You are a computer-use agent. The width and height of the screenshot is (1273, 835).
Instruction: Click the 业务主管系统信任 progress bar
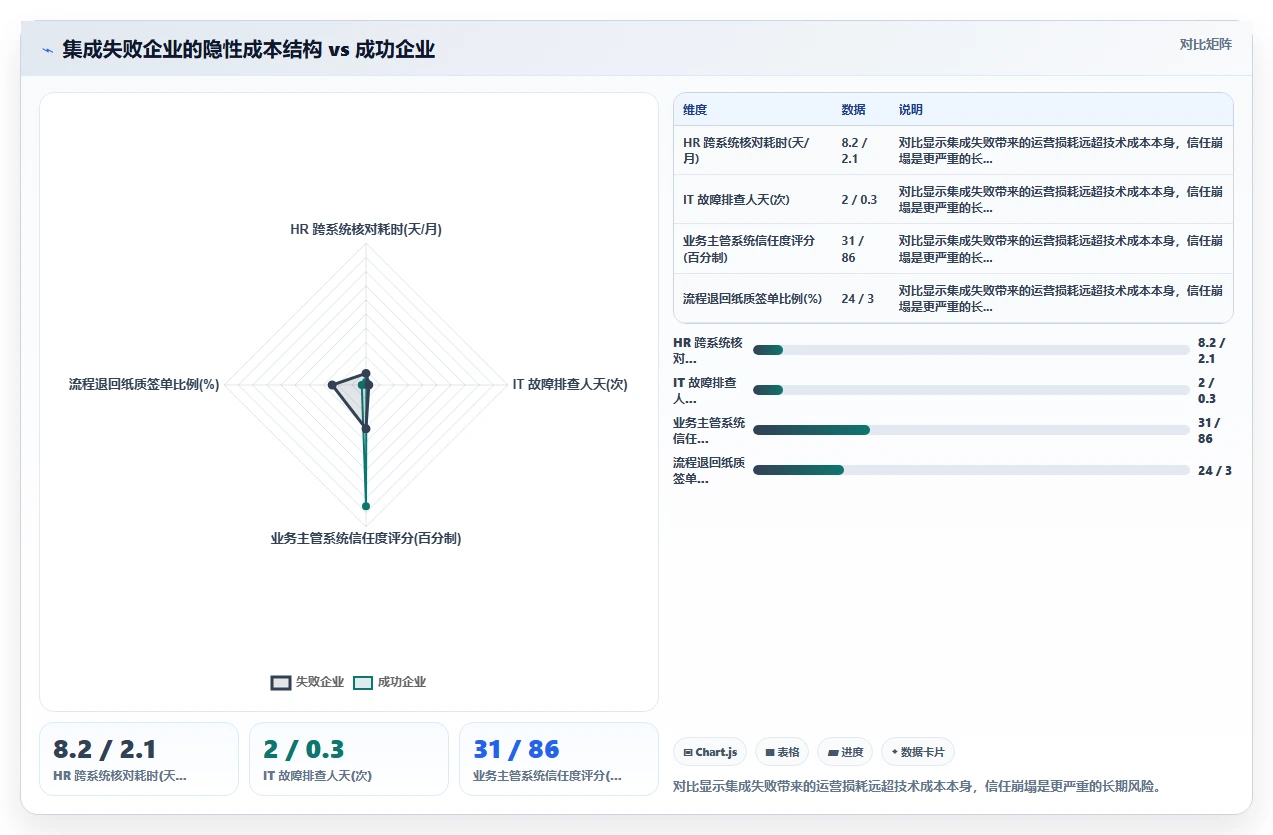(971, 430)
